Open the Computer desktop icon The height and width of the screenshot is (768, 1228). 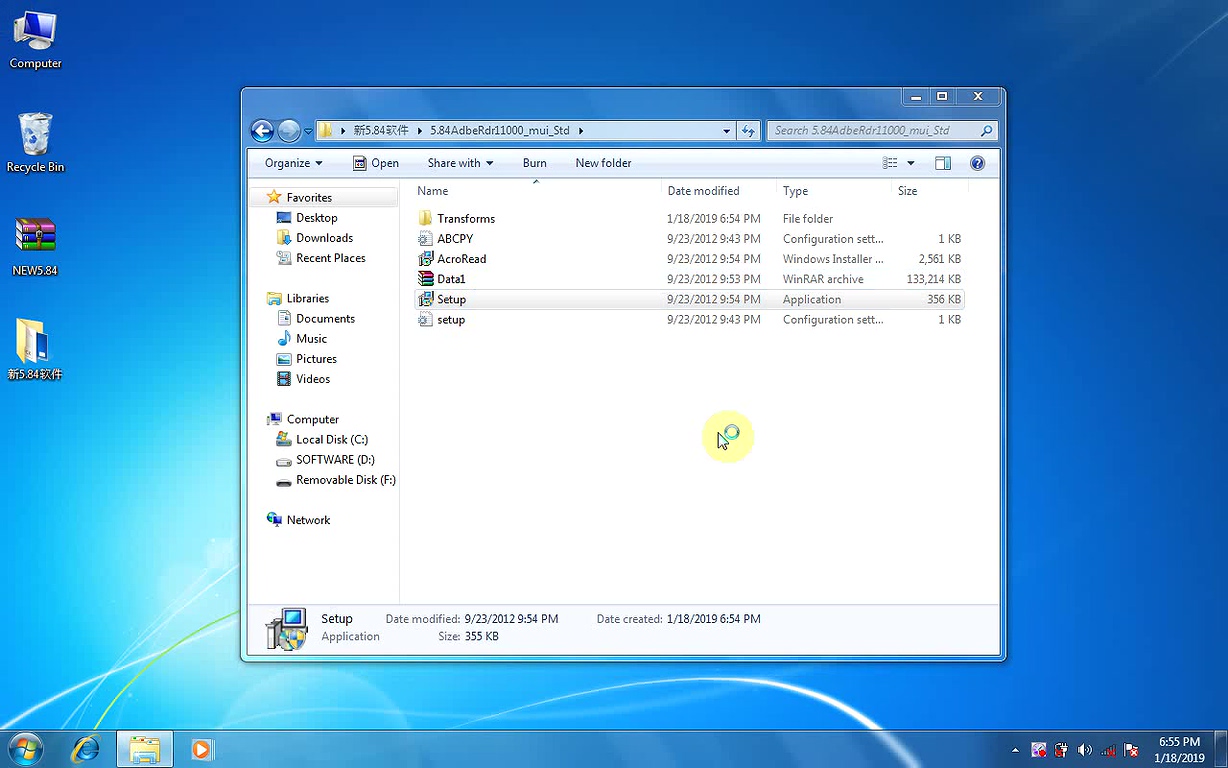(35, 40)
